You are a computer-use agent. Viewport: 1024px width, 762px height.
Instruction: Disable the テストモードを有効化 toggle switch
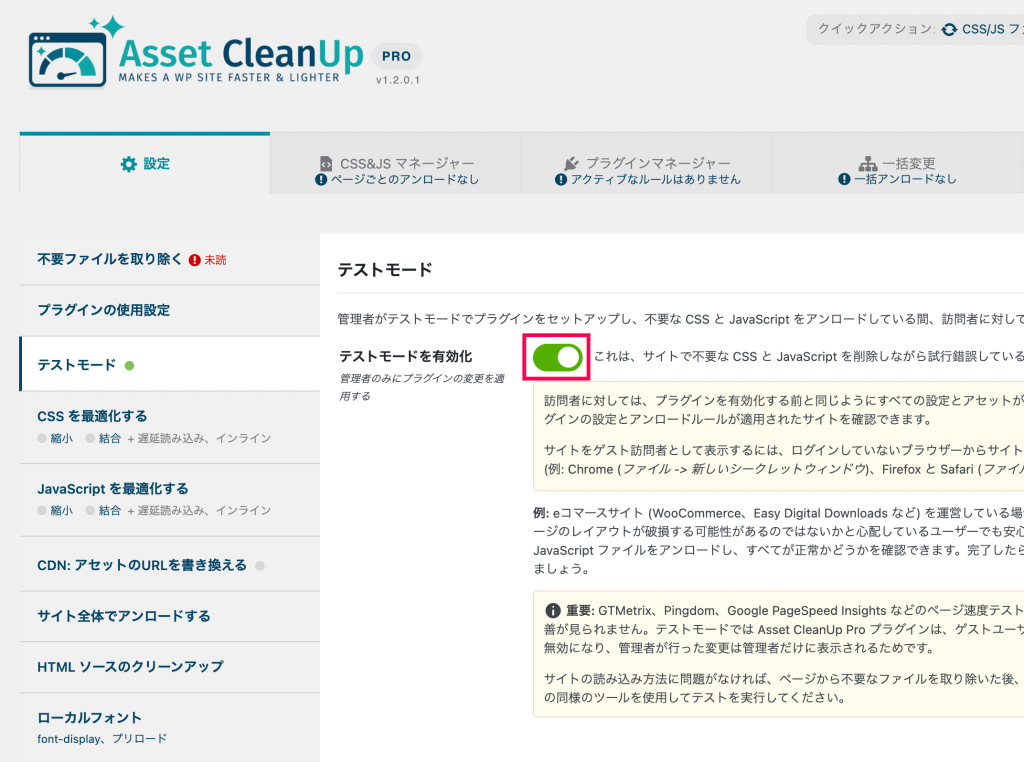pos(557,357)
